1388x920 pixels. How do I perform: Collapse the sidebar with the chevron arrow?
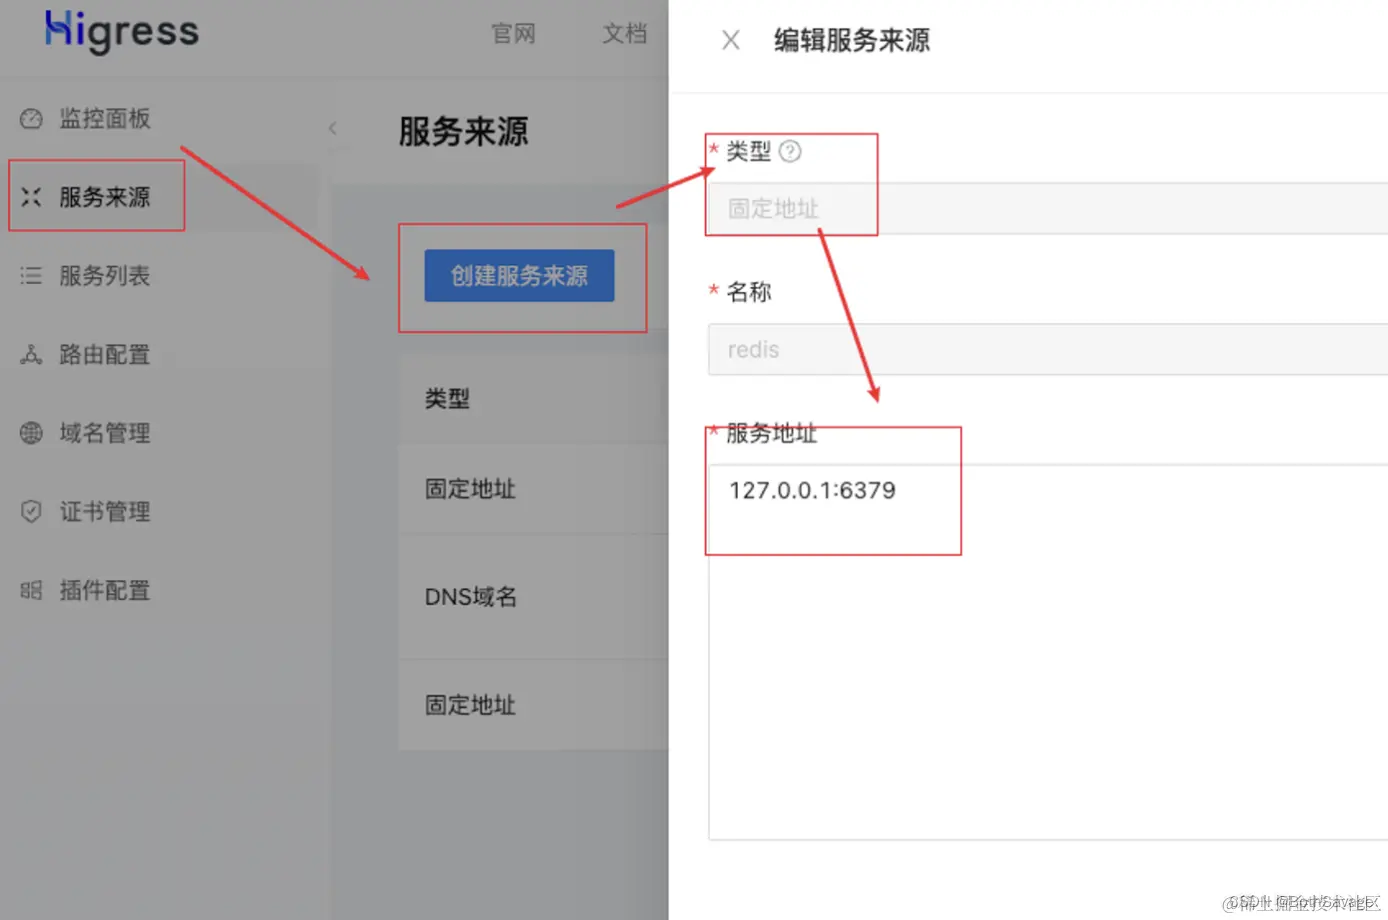(332, 128)
